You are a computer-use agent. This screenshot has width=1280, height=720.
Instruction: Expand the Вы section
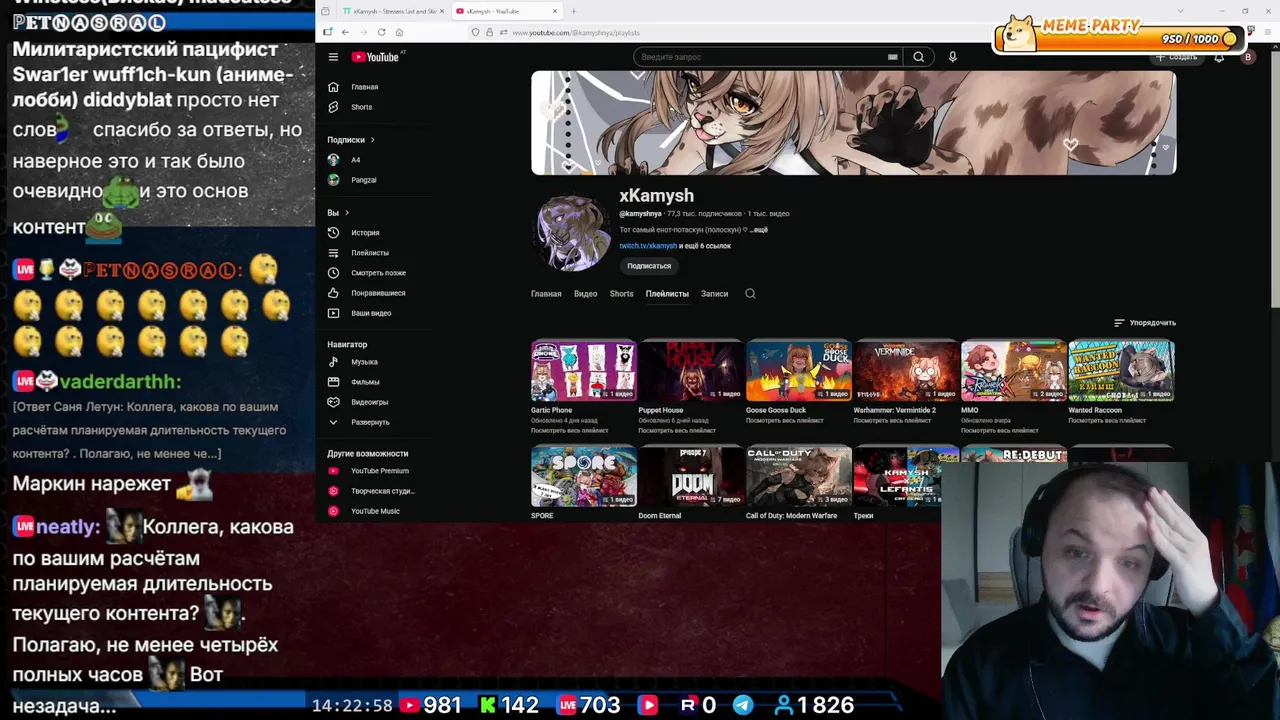(338, 213)
